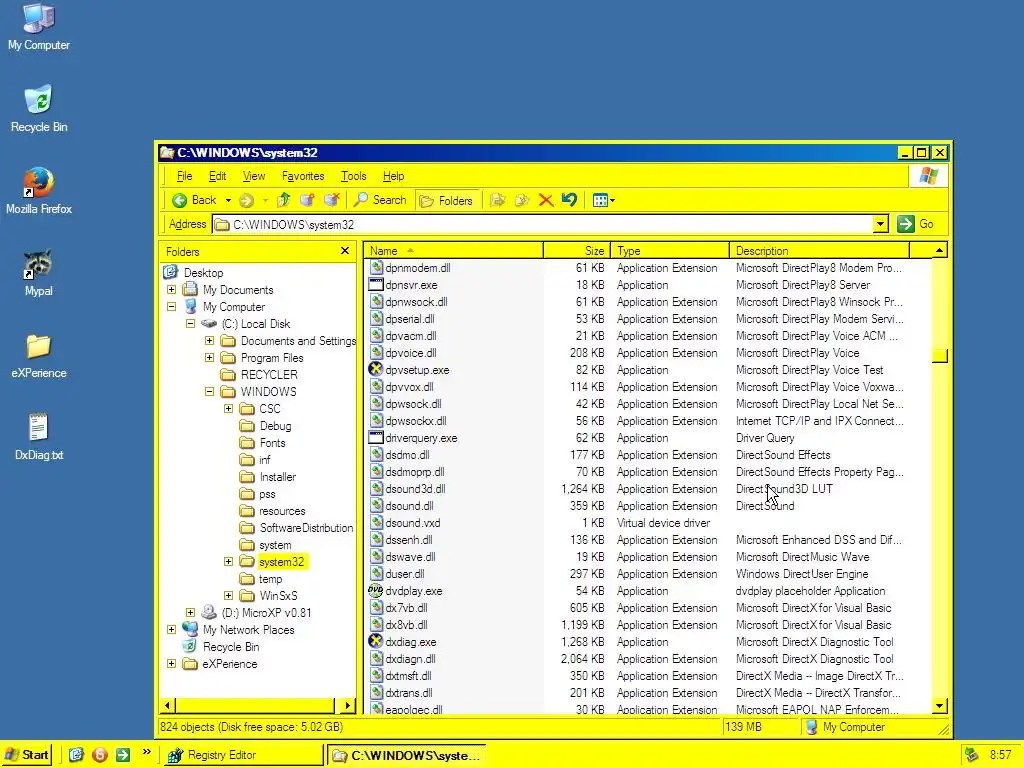Image resolution: width=1024 pixels, height=768 pixels.
Task: Click the network tray icon near clock
Action: [972, 755]
